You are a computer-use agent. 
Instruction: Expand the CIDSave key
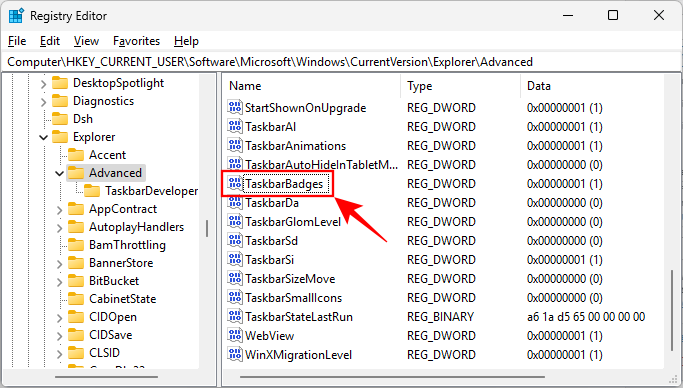pyautogui.click(x=59, y=335)
